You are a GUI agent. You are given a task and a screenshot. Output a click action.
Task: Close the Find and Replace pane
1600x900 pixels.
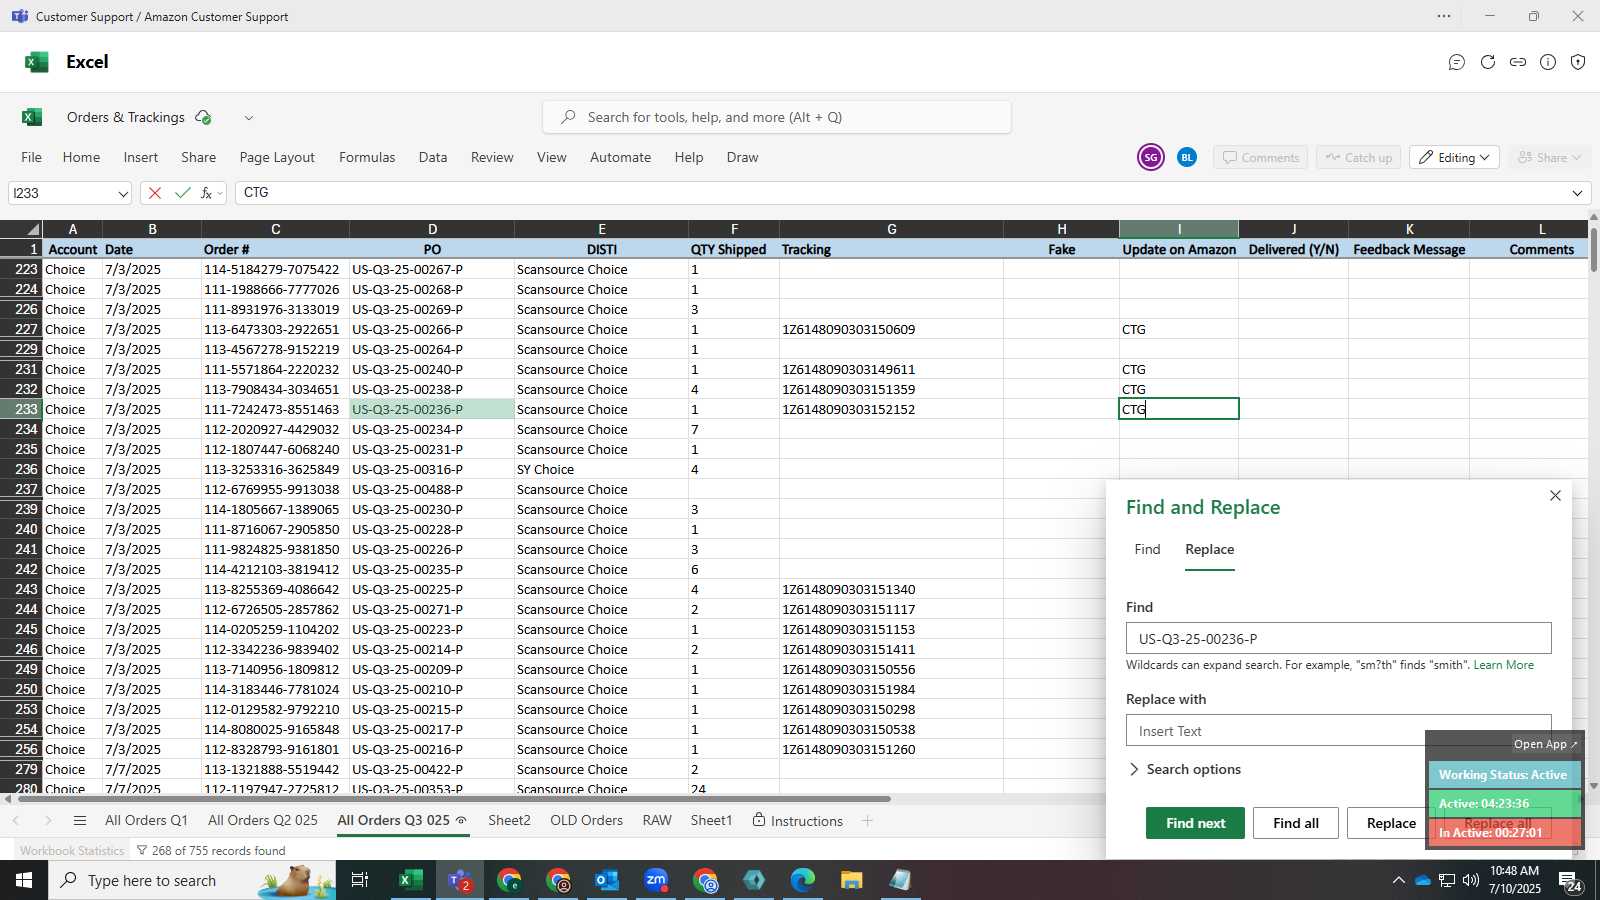click(x=1555, y=496)
